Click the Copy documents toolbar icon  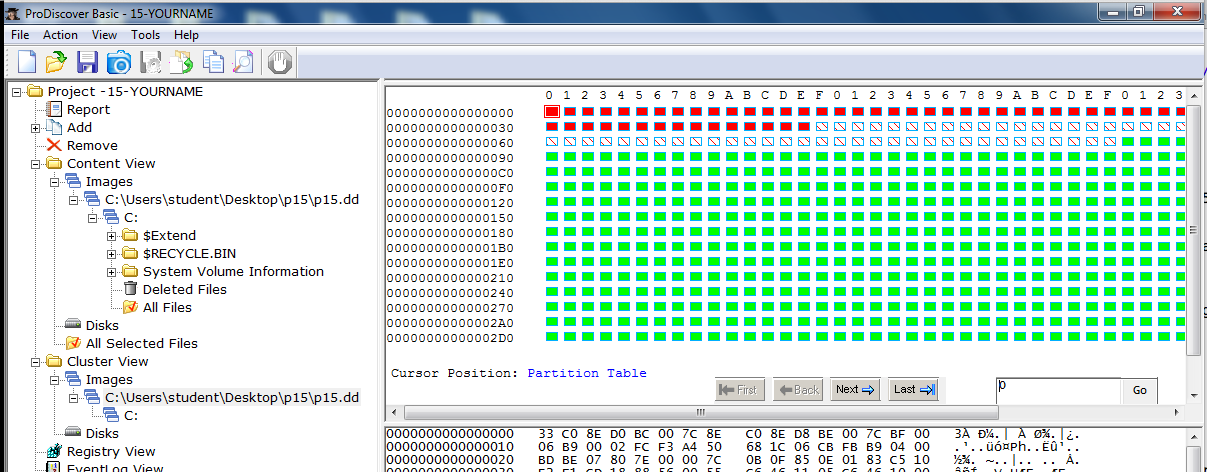tap(213, 62)
